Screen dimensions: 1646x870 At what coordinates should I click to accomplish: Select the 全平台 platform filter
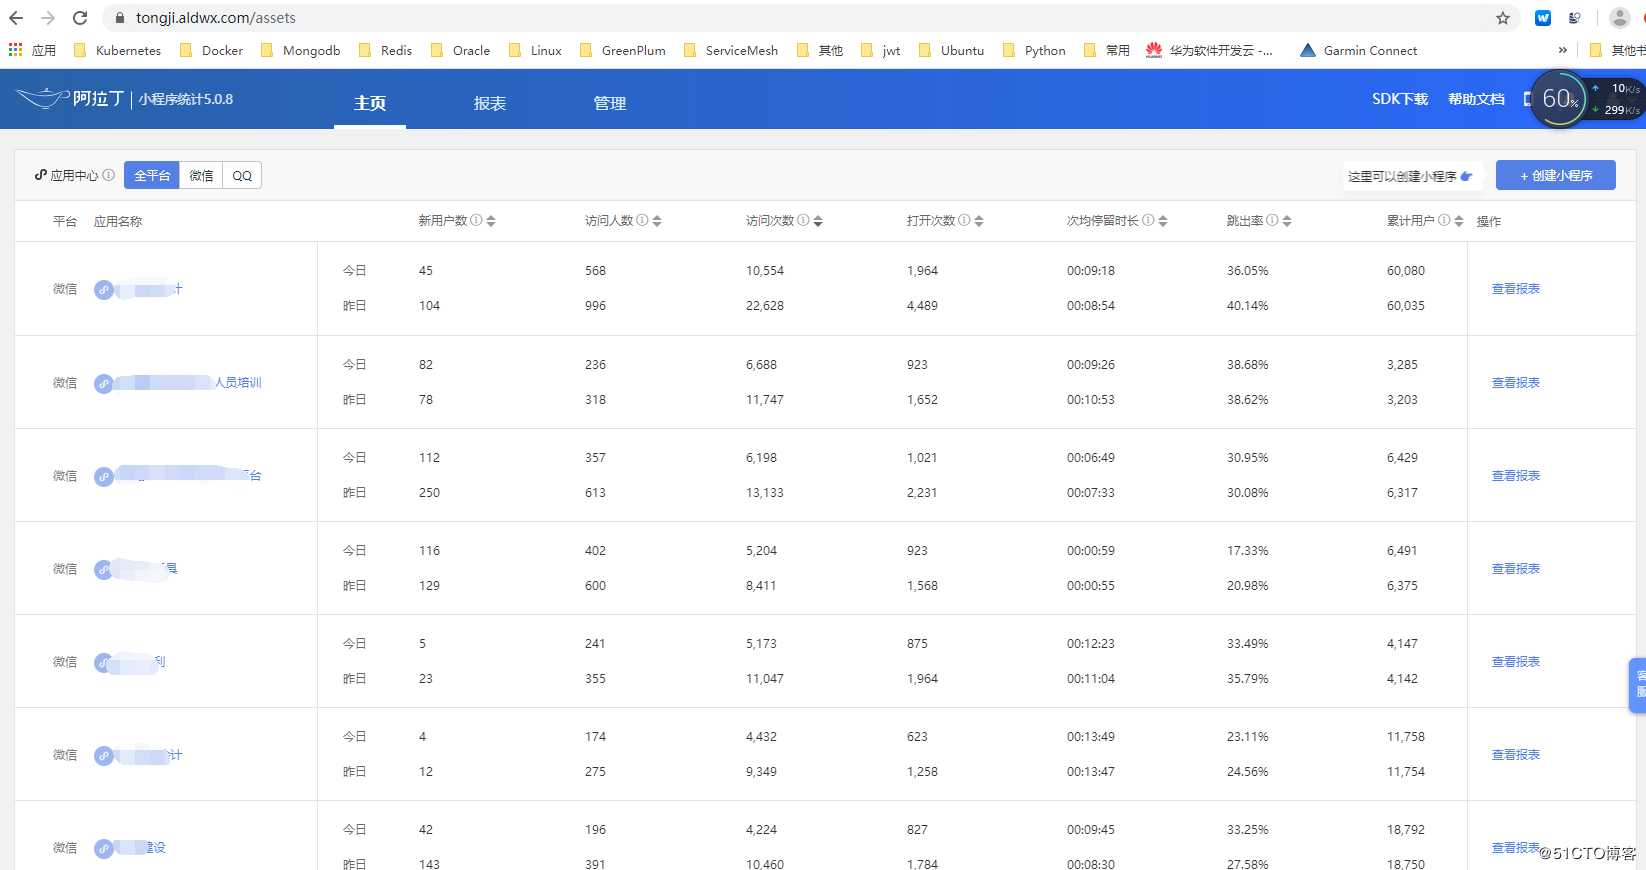152,175
